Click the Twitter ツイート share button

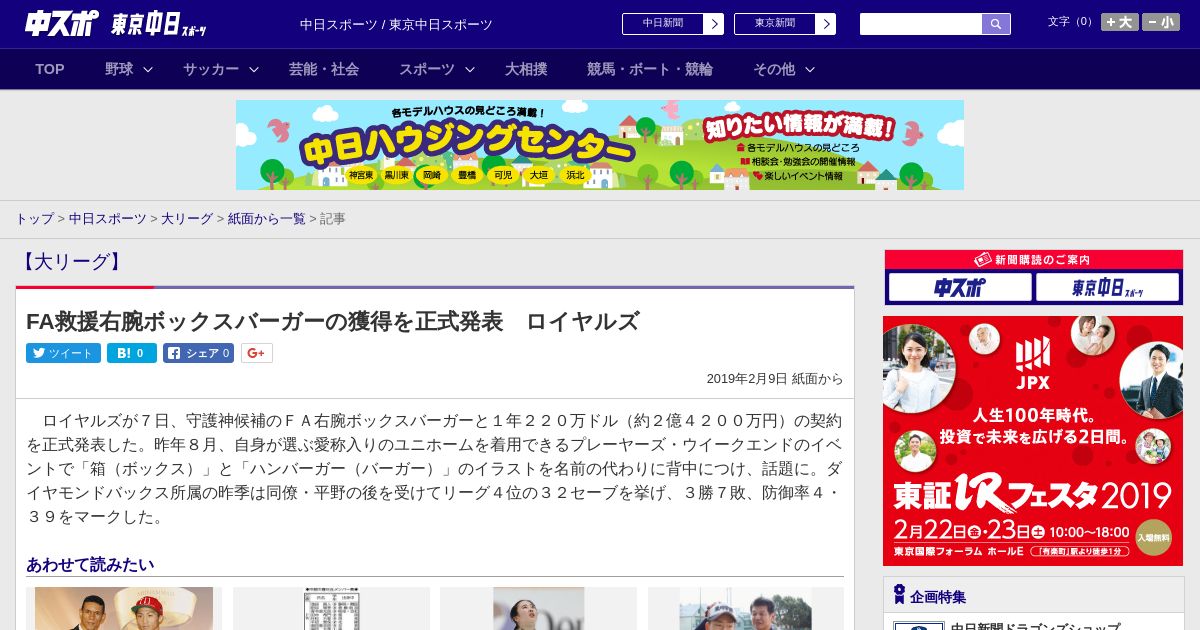[63, 353]
